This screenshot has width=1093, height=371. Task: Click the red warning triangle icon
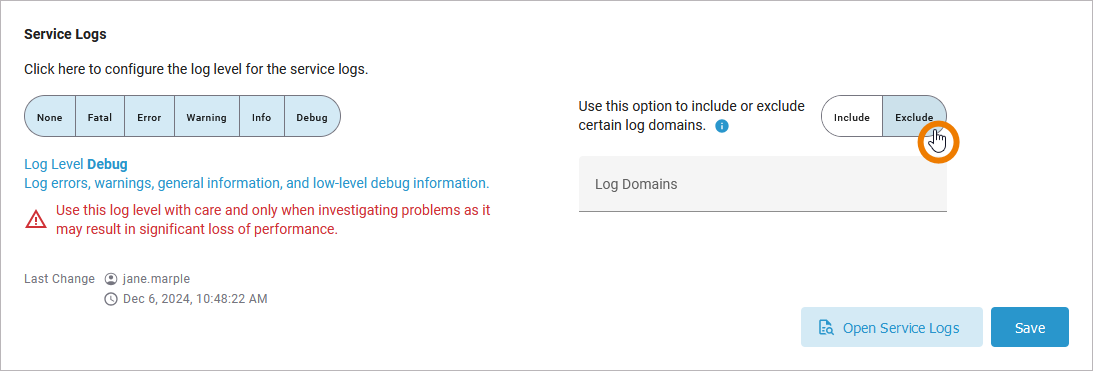pyautogui.click(x=36, y=220)
